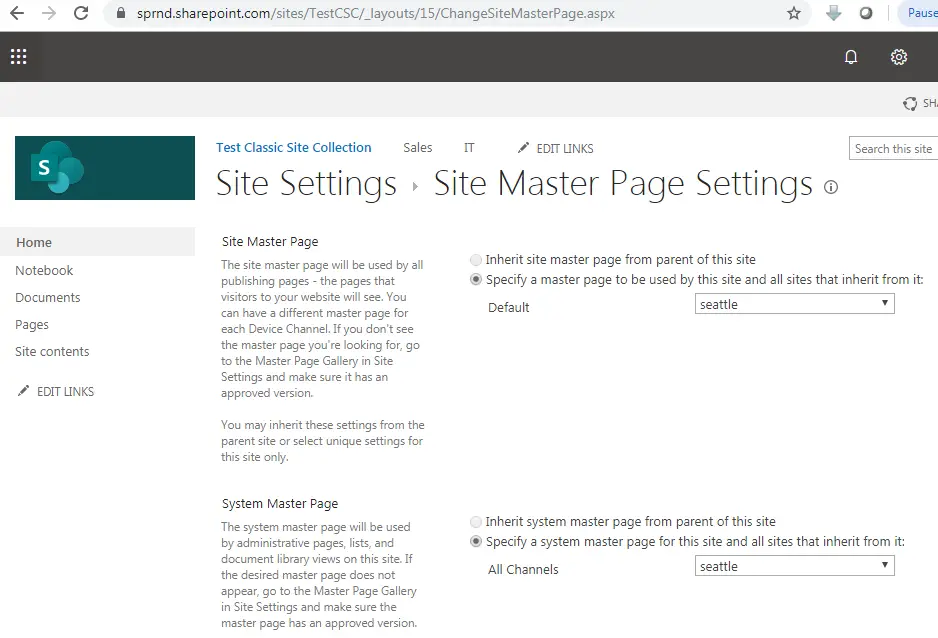Click the info icon beside Site Master Page Settings
The image size is (938, 638).
tap(831, 187)
